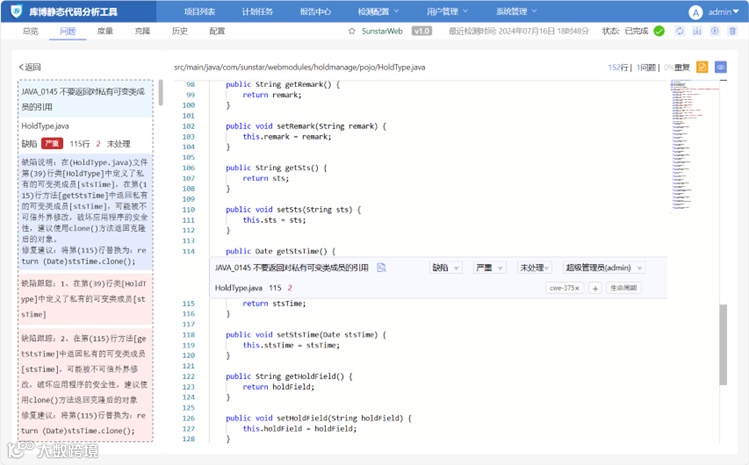Image resolution: width=749 pixels, height=465 pixels.
Task: Click the code minimap overview
Action: click(695, 146)
